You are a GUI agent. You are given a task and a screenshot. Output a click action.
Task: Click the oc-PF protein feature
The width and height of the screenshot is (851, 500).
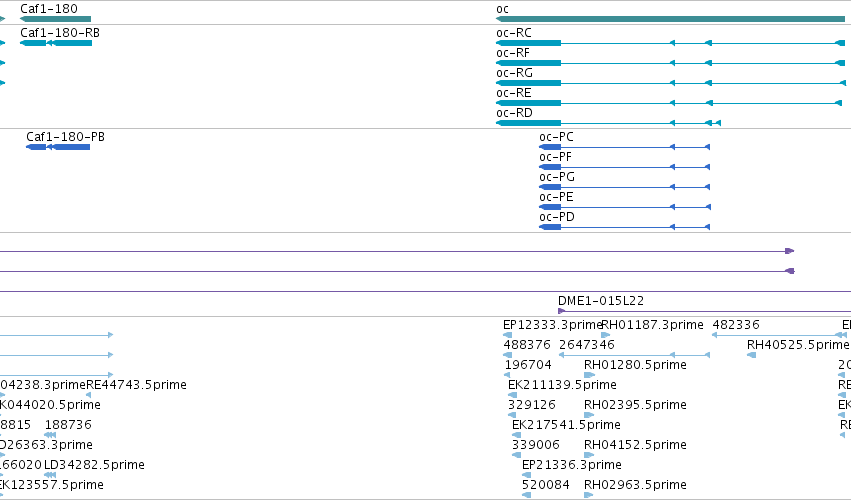[x=625, y=167]
